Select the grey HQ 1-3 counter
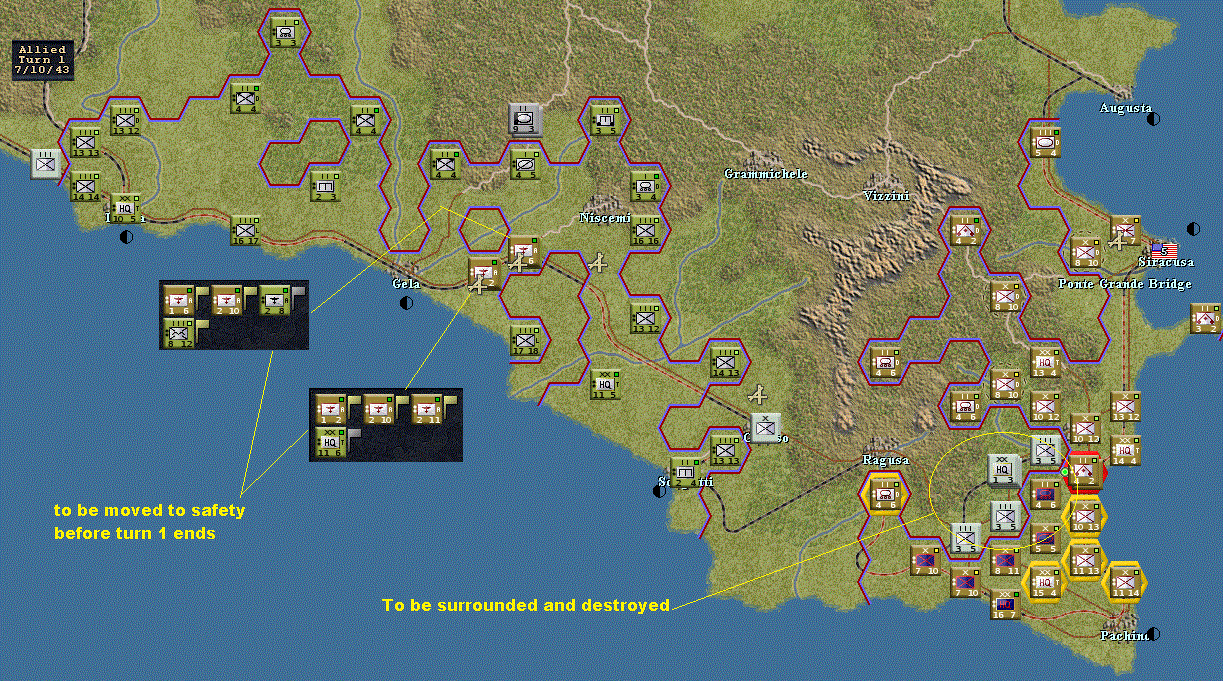The width and height of the screenshot is (1223, 681). [1003, 470]
